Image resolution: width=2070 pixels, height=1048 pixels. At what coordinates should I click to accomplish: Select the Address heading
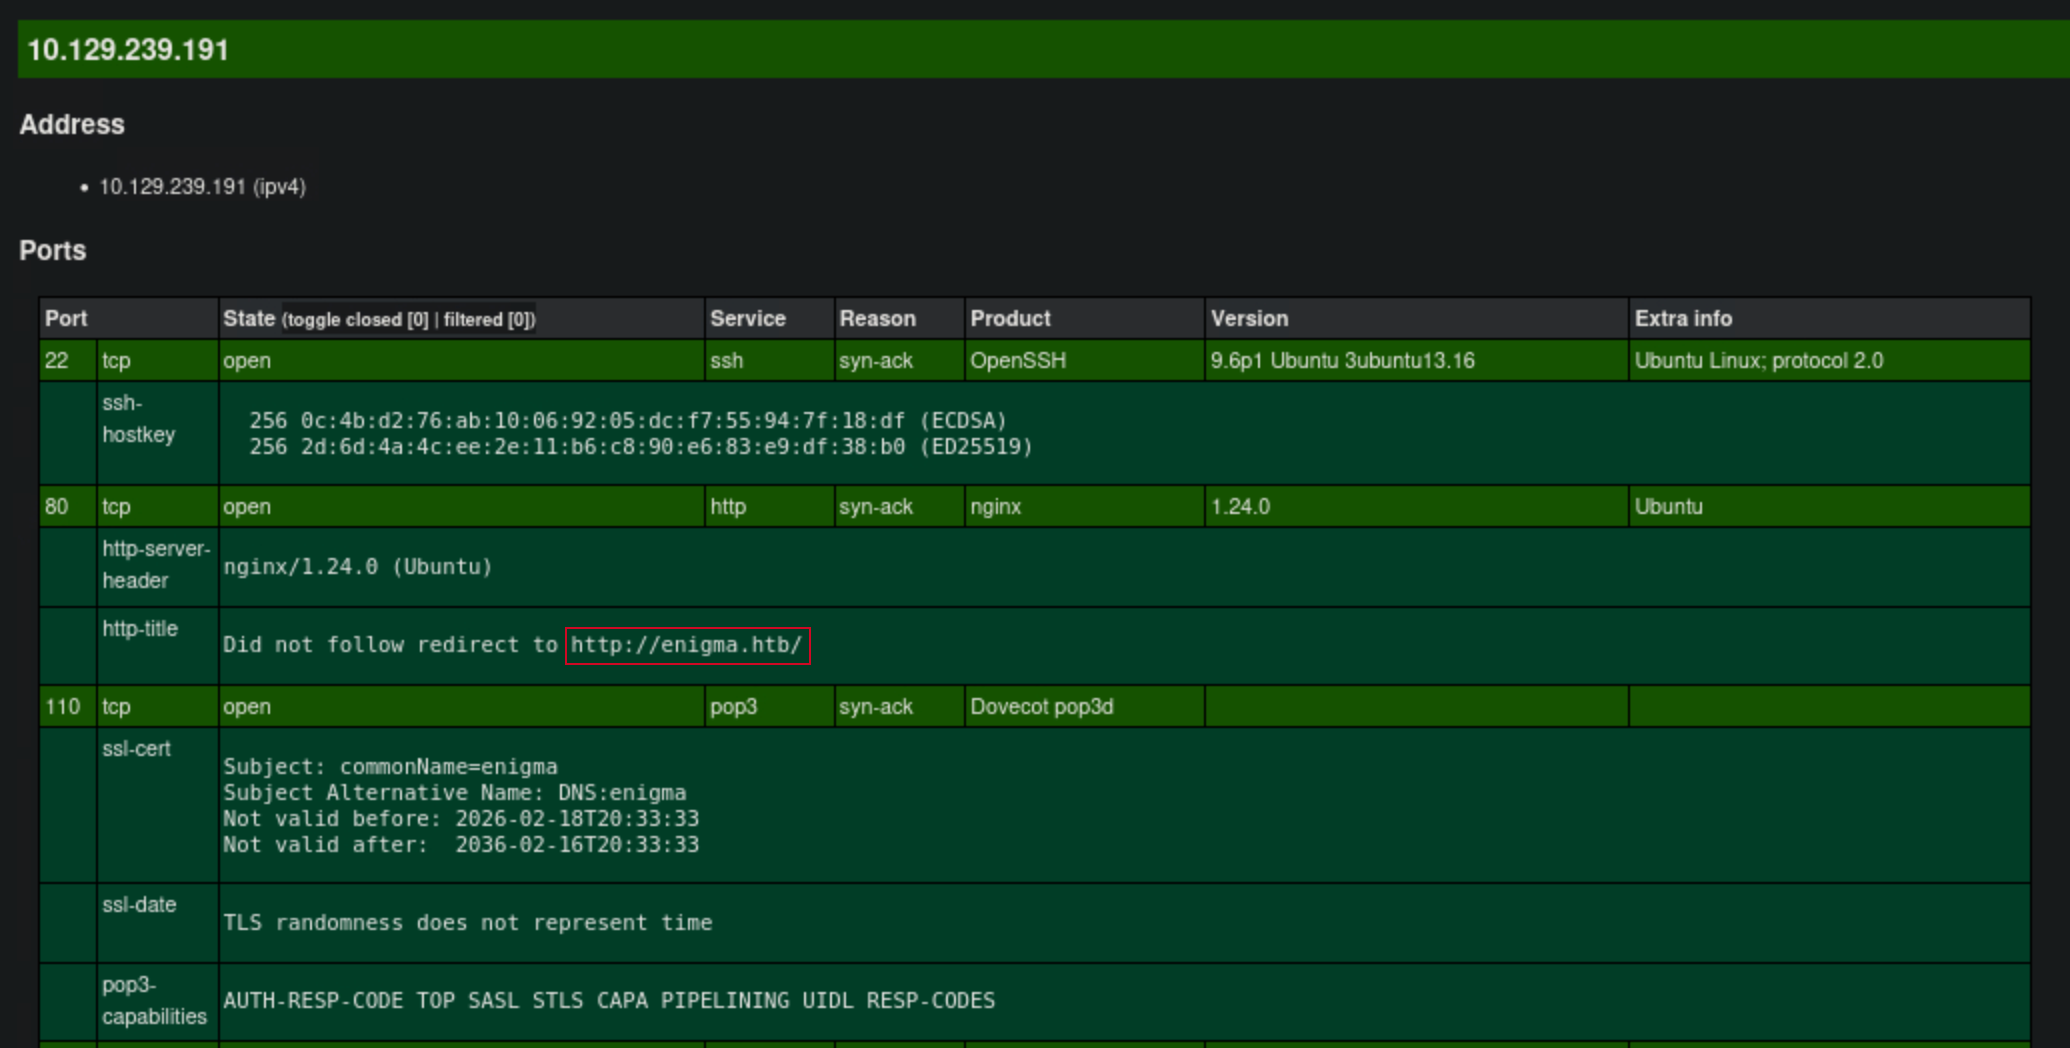pos(72,124)
